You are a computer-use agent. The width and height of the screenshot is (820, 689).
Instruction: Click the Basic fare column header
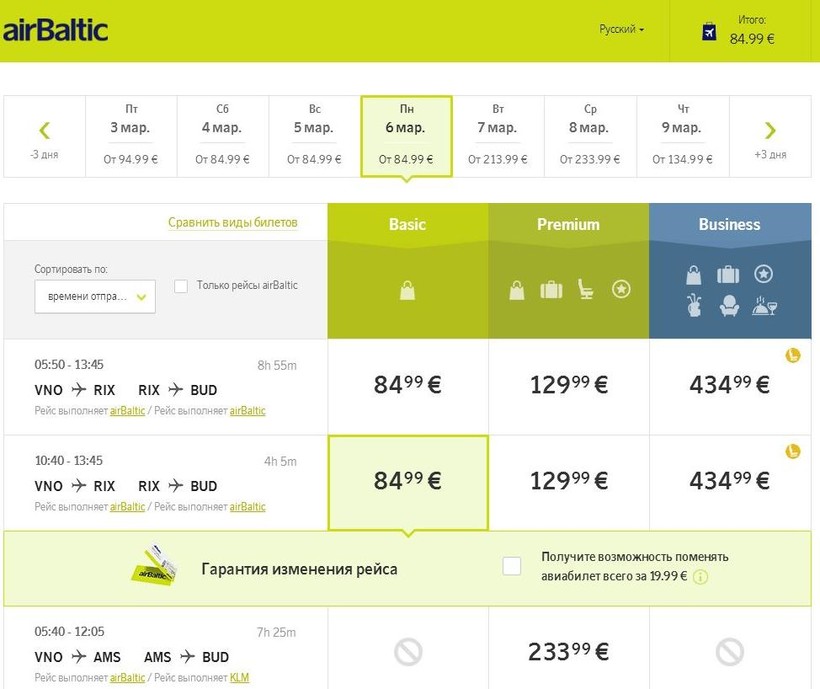pyautogui.click(x=407, y=224)
